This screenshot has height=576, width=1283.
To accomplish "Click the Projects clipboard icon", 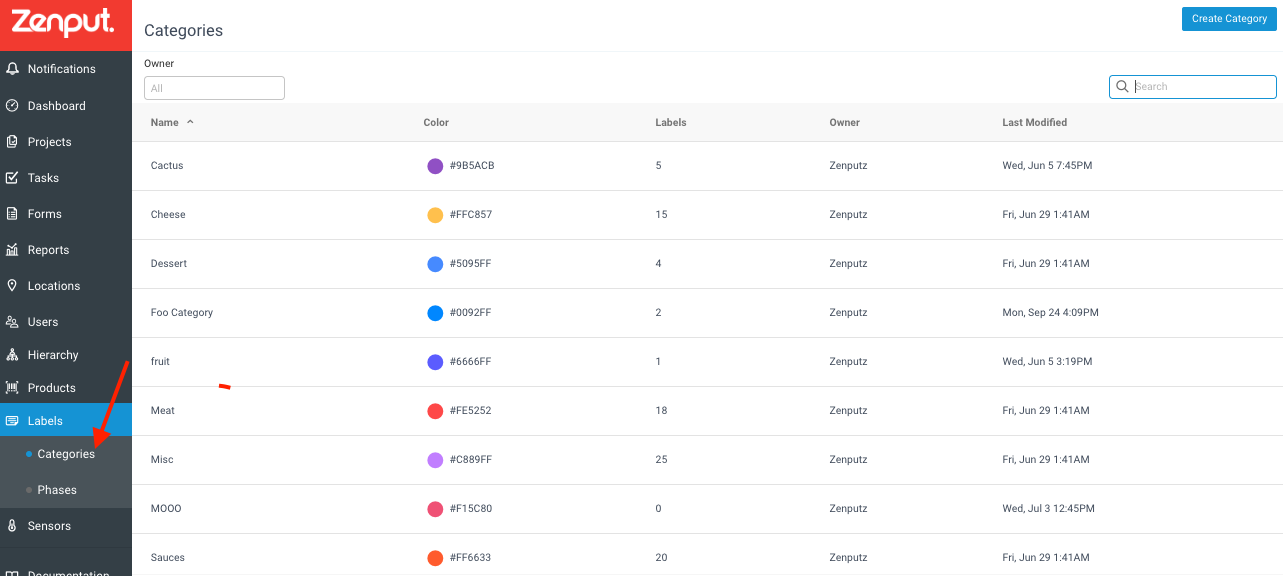I will [x=12, y=142].
